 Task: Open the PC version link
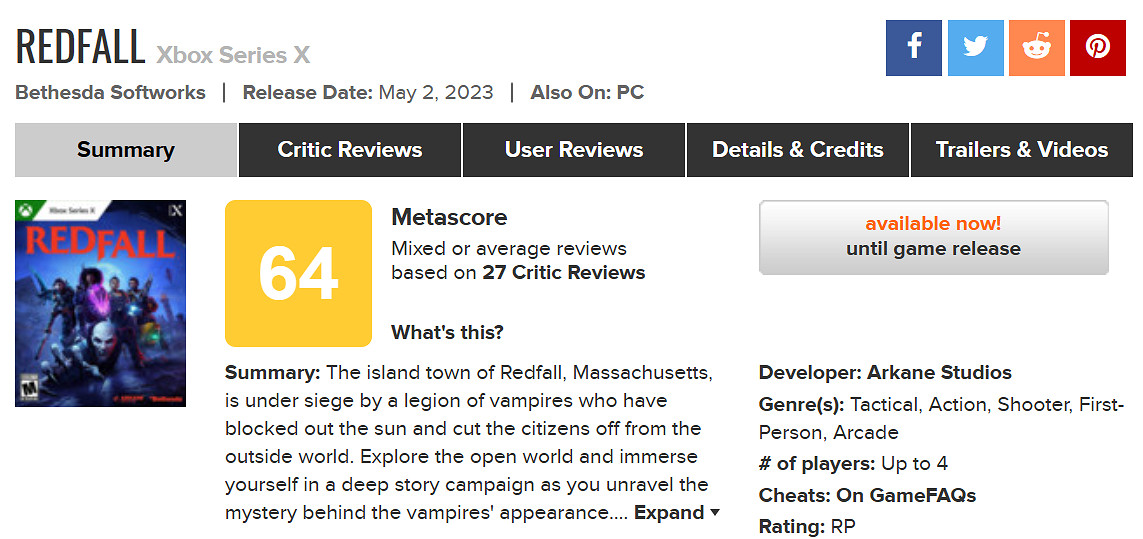(x=630, y=93)
